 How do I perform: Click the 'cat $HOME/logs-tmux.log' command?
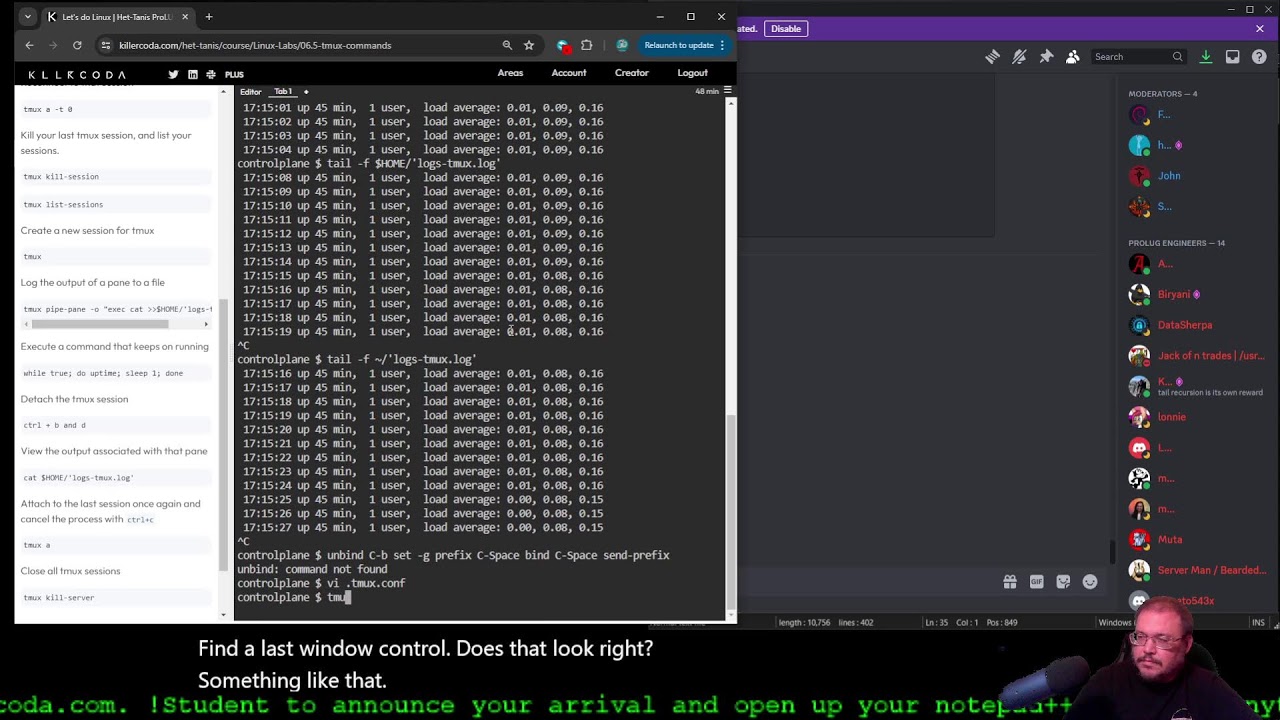(116, 477)
